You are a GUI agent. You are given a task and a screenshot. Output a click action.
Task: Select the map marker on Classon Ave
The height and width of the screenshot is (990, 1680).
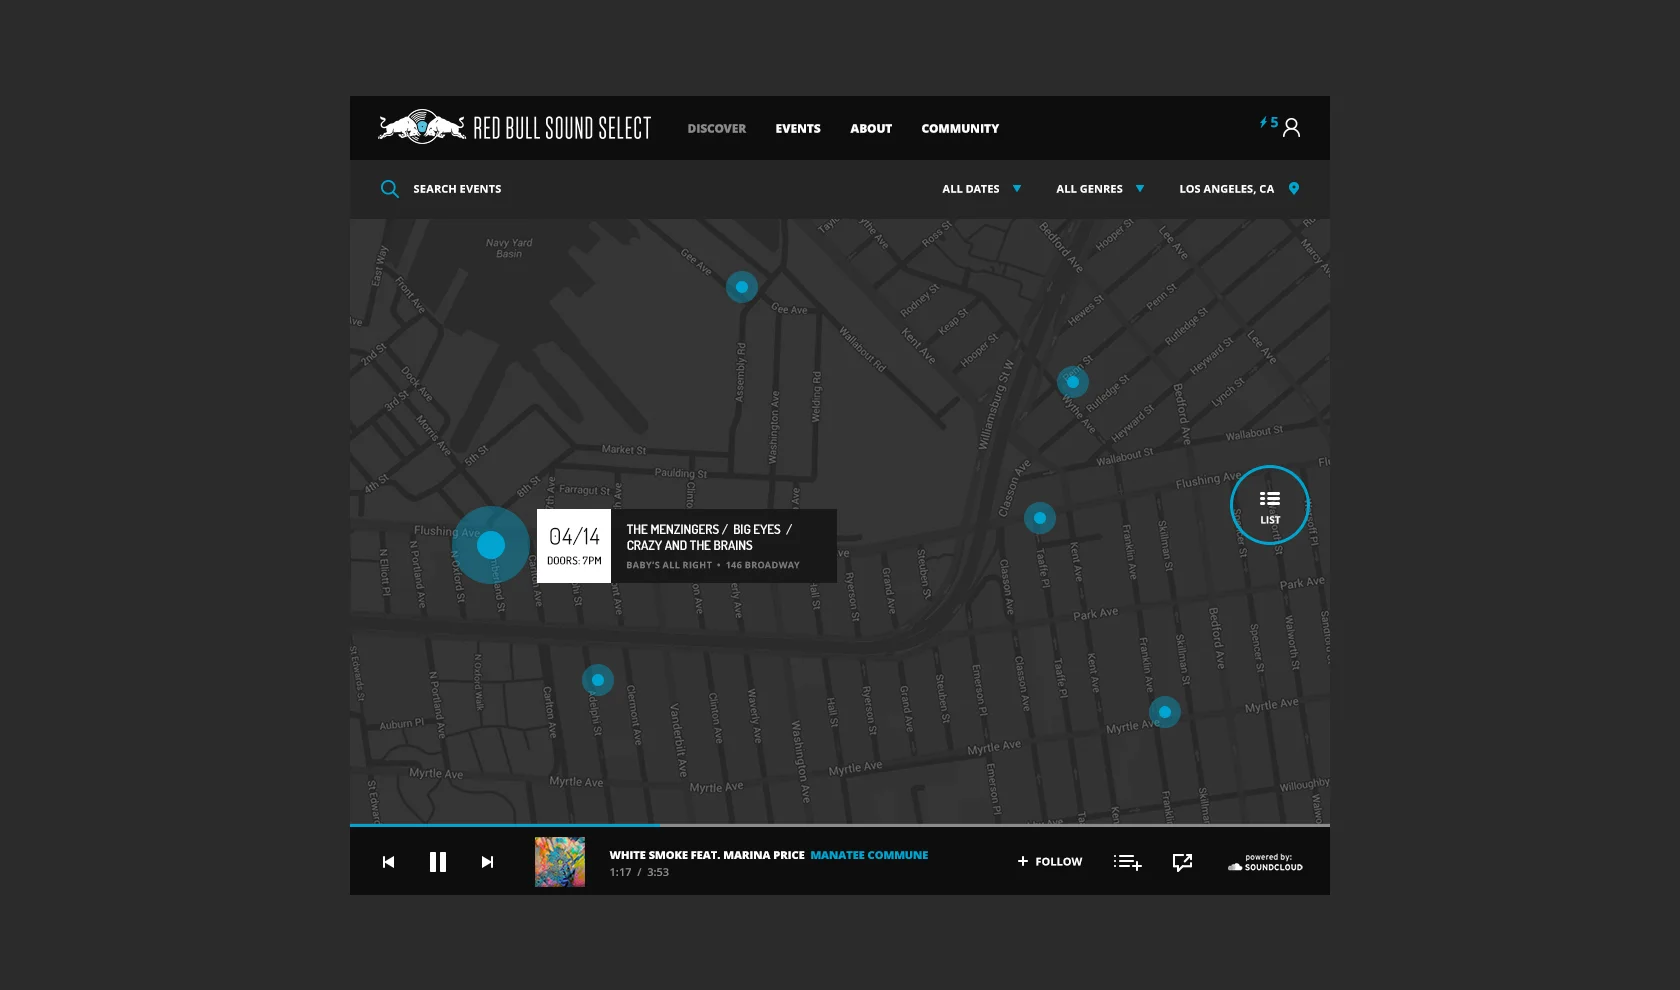(1040, 518)
